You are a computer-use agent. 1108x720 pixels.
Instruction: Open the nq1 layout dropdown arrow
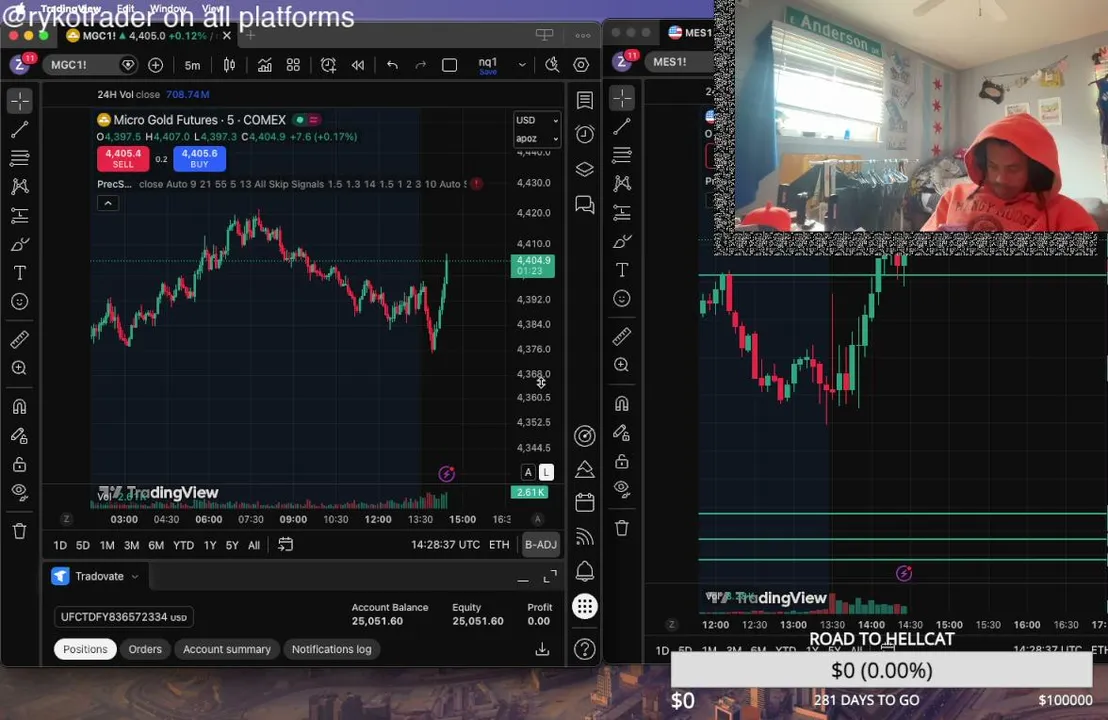522,65
